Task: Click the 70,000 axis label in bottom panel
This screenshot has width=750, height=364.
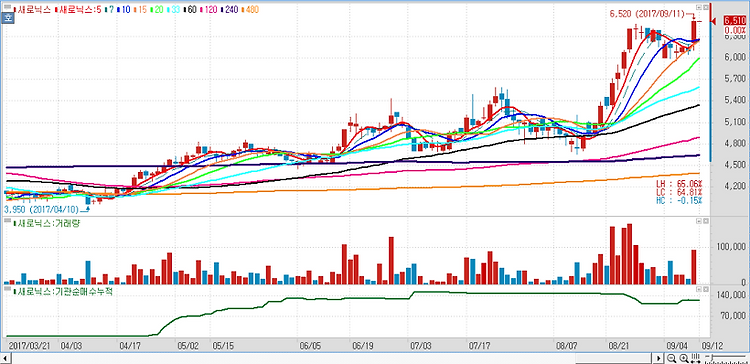Action: [733, 316]
